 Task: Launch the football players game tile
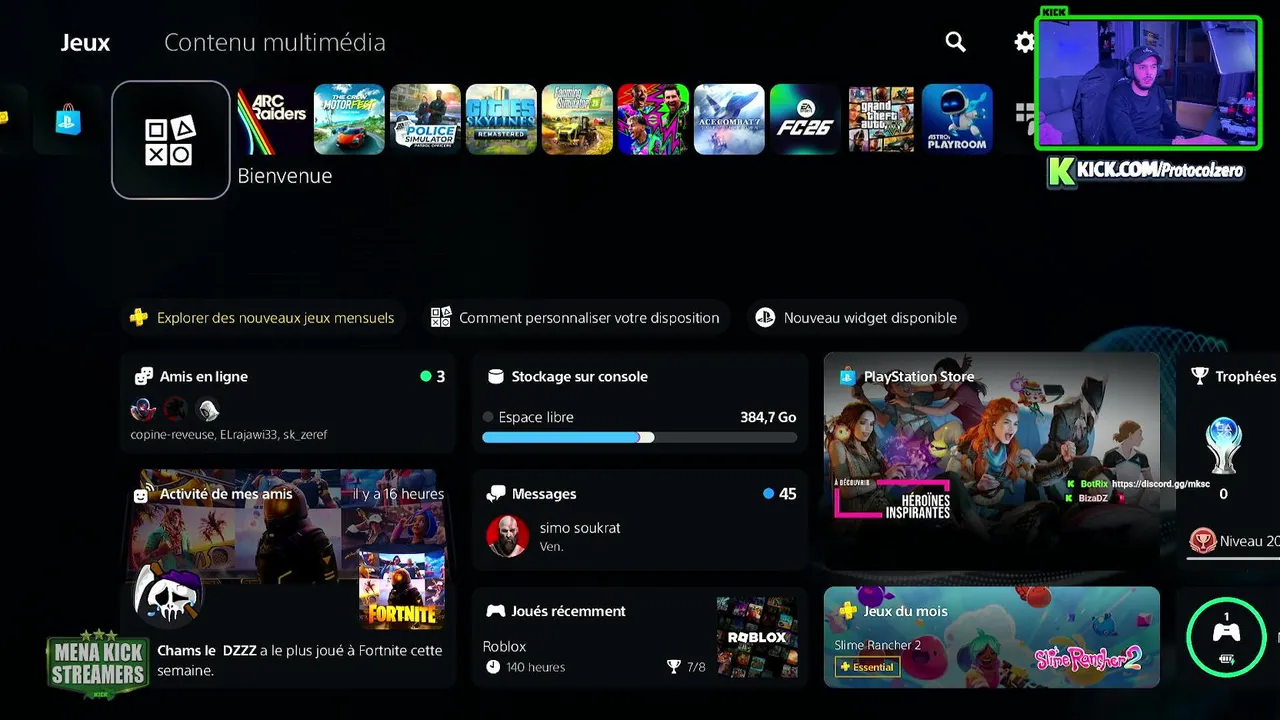(x=653, y=119)
